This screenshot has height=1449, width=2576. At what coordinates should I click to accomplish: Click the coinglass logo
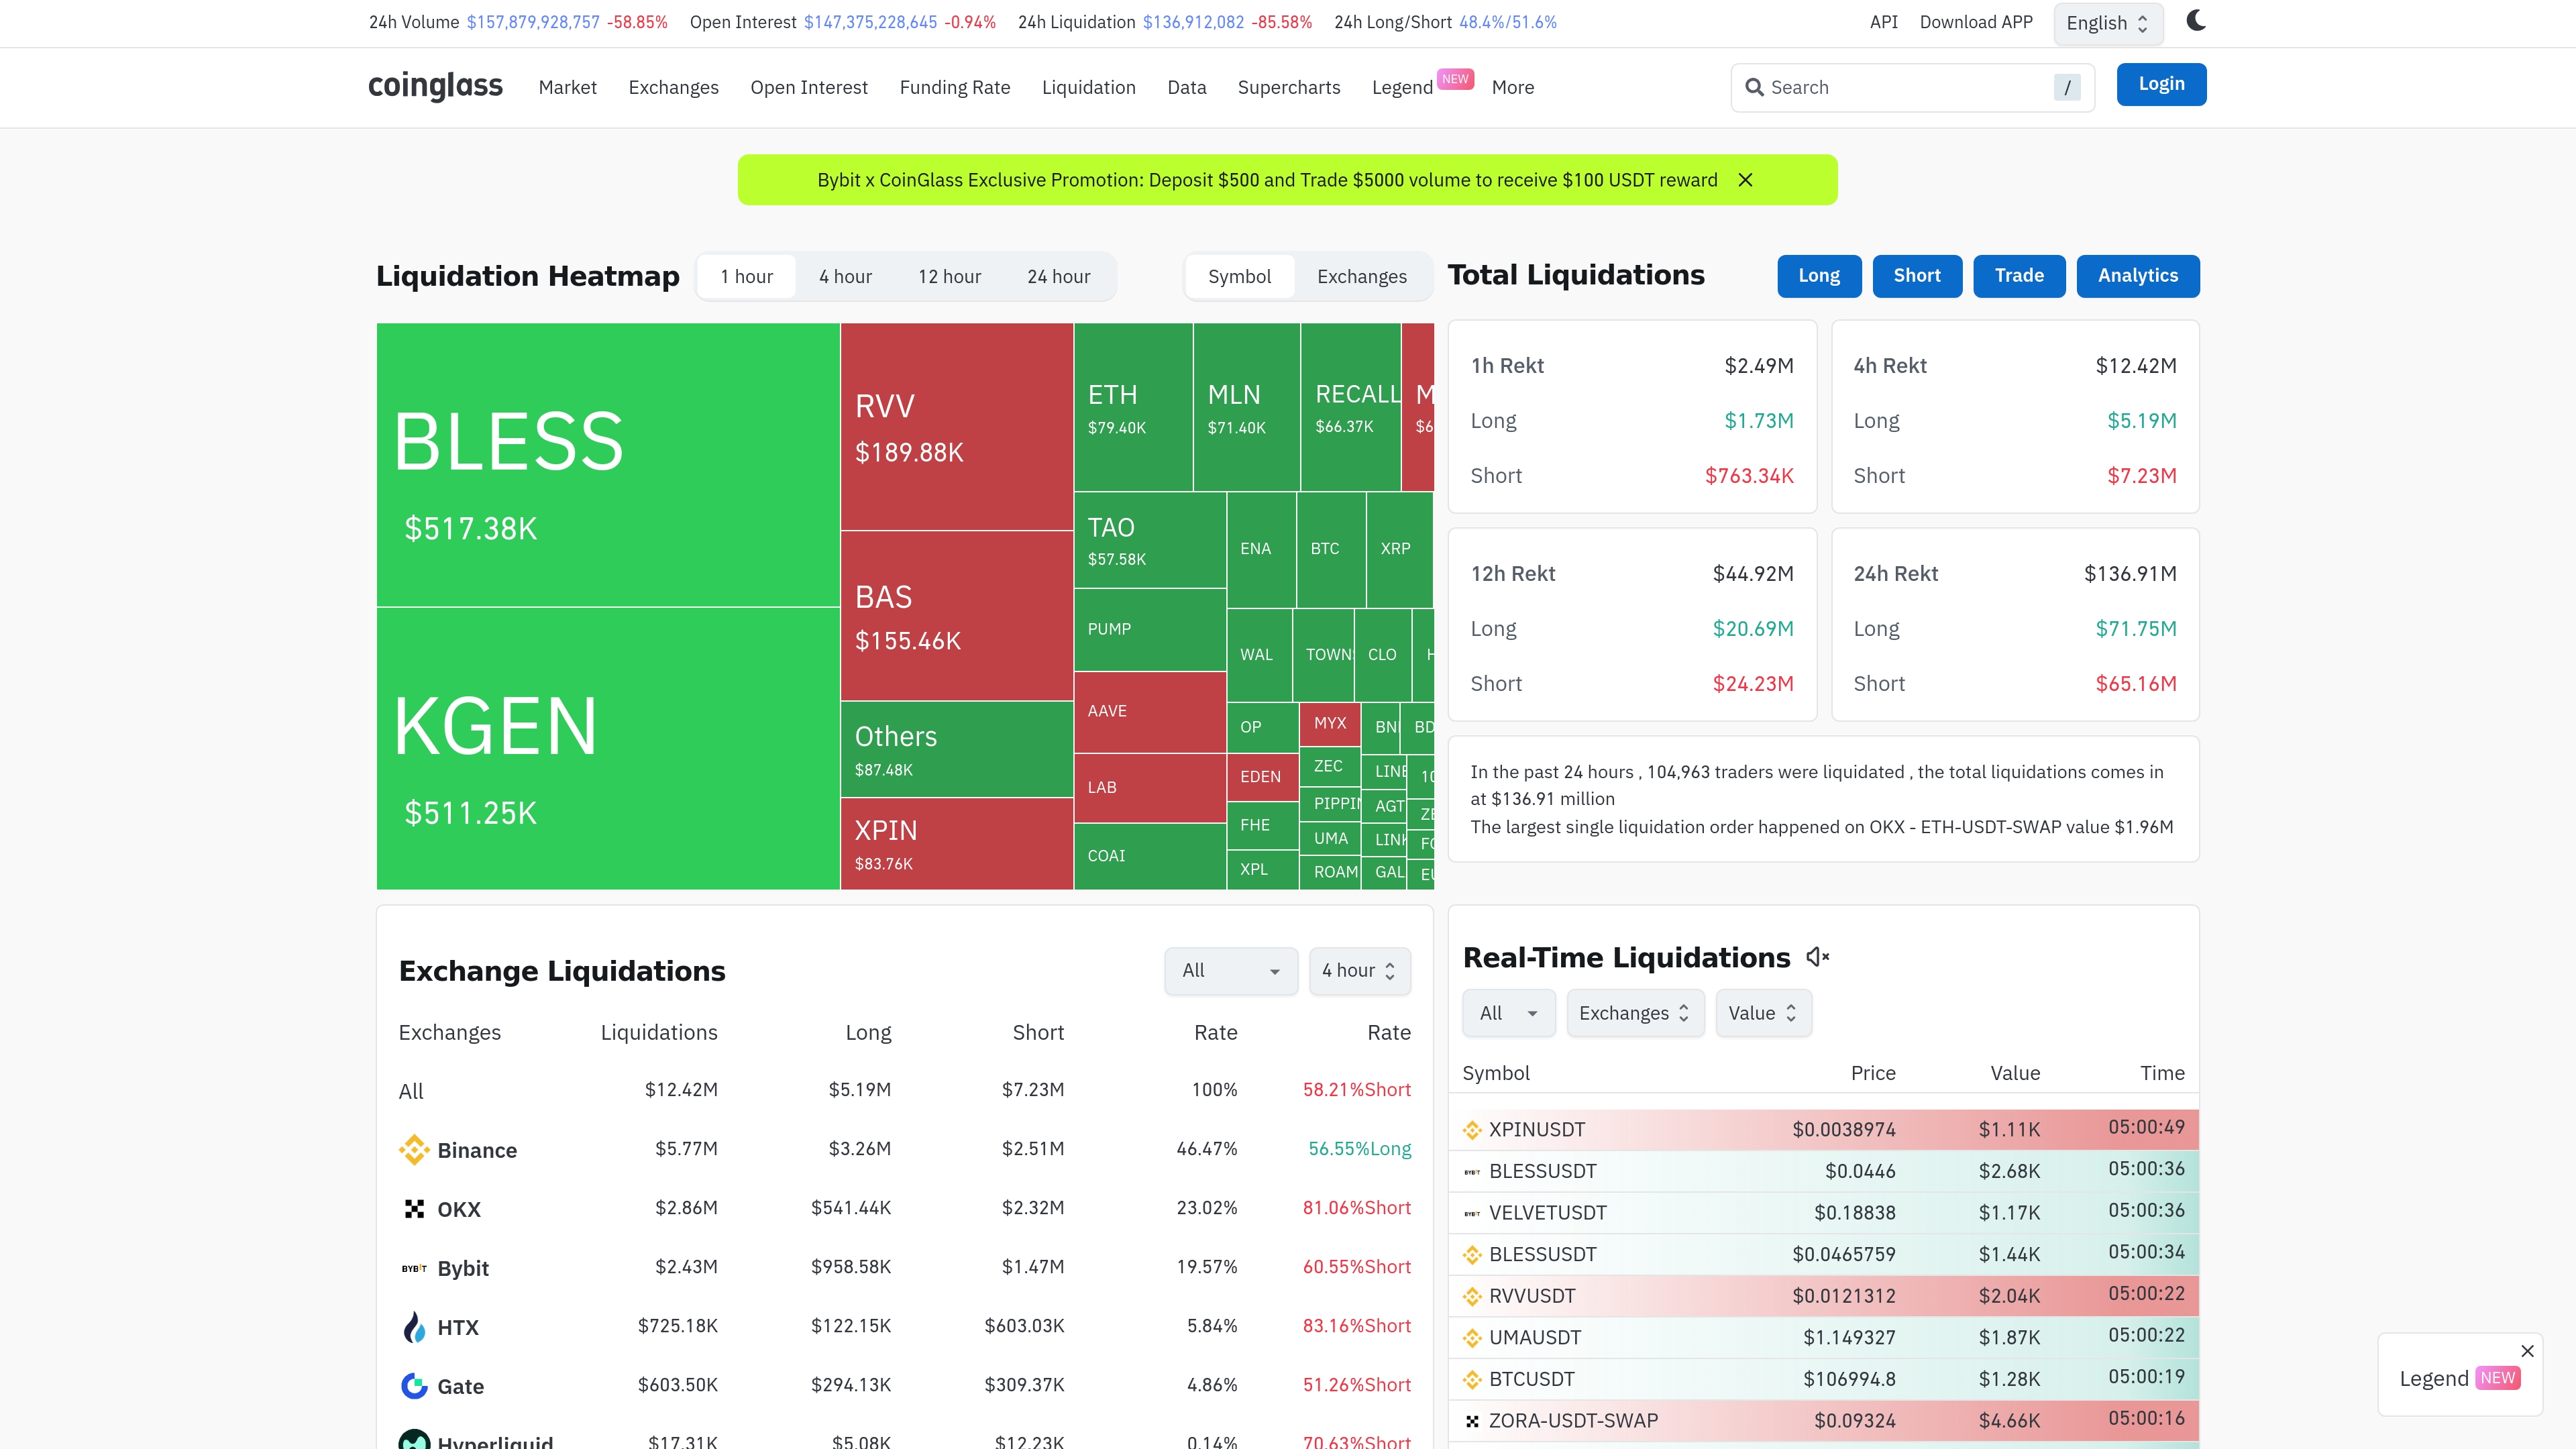pos(435,86)
